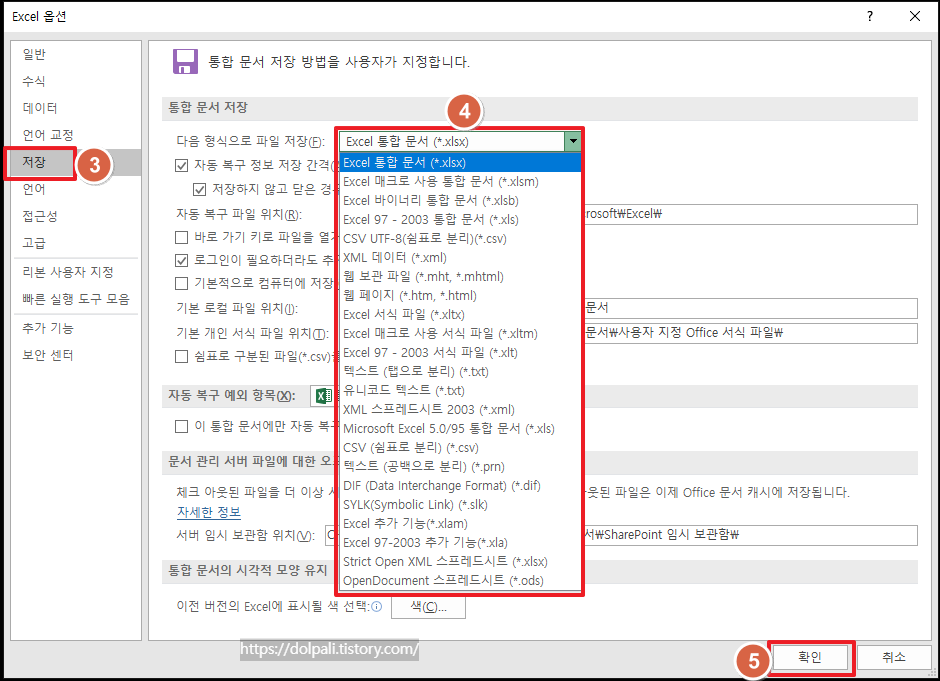This screenshot has height=681, width=940.
Task: Click the 기본 로컬 파일 위치 field
Action: point(749,308)
